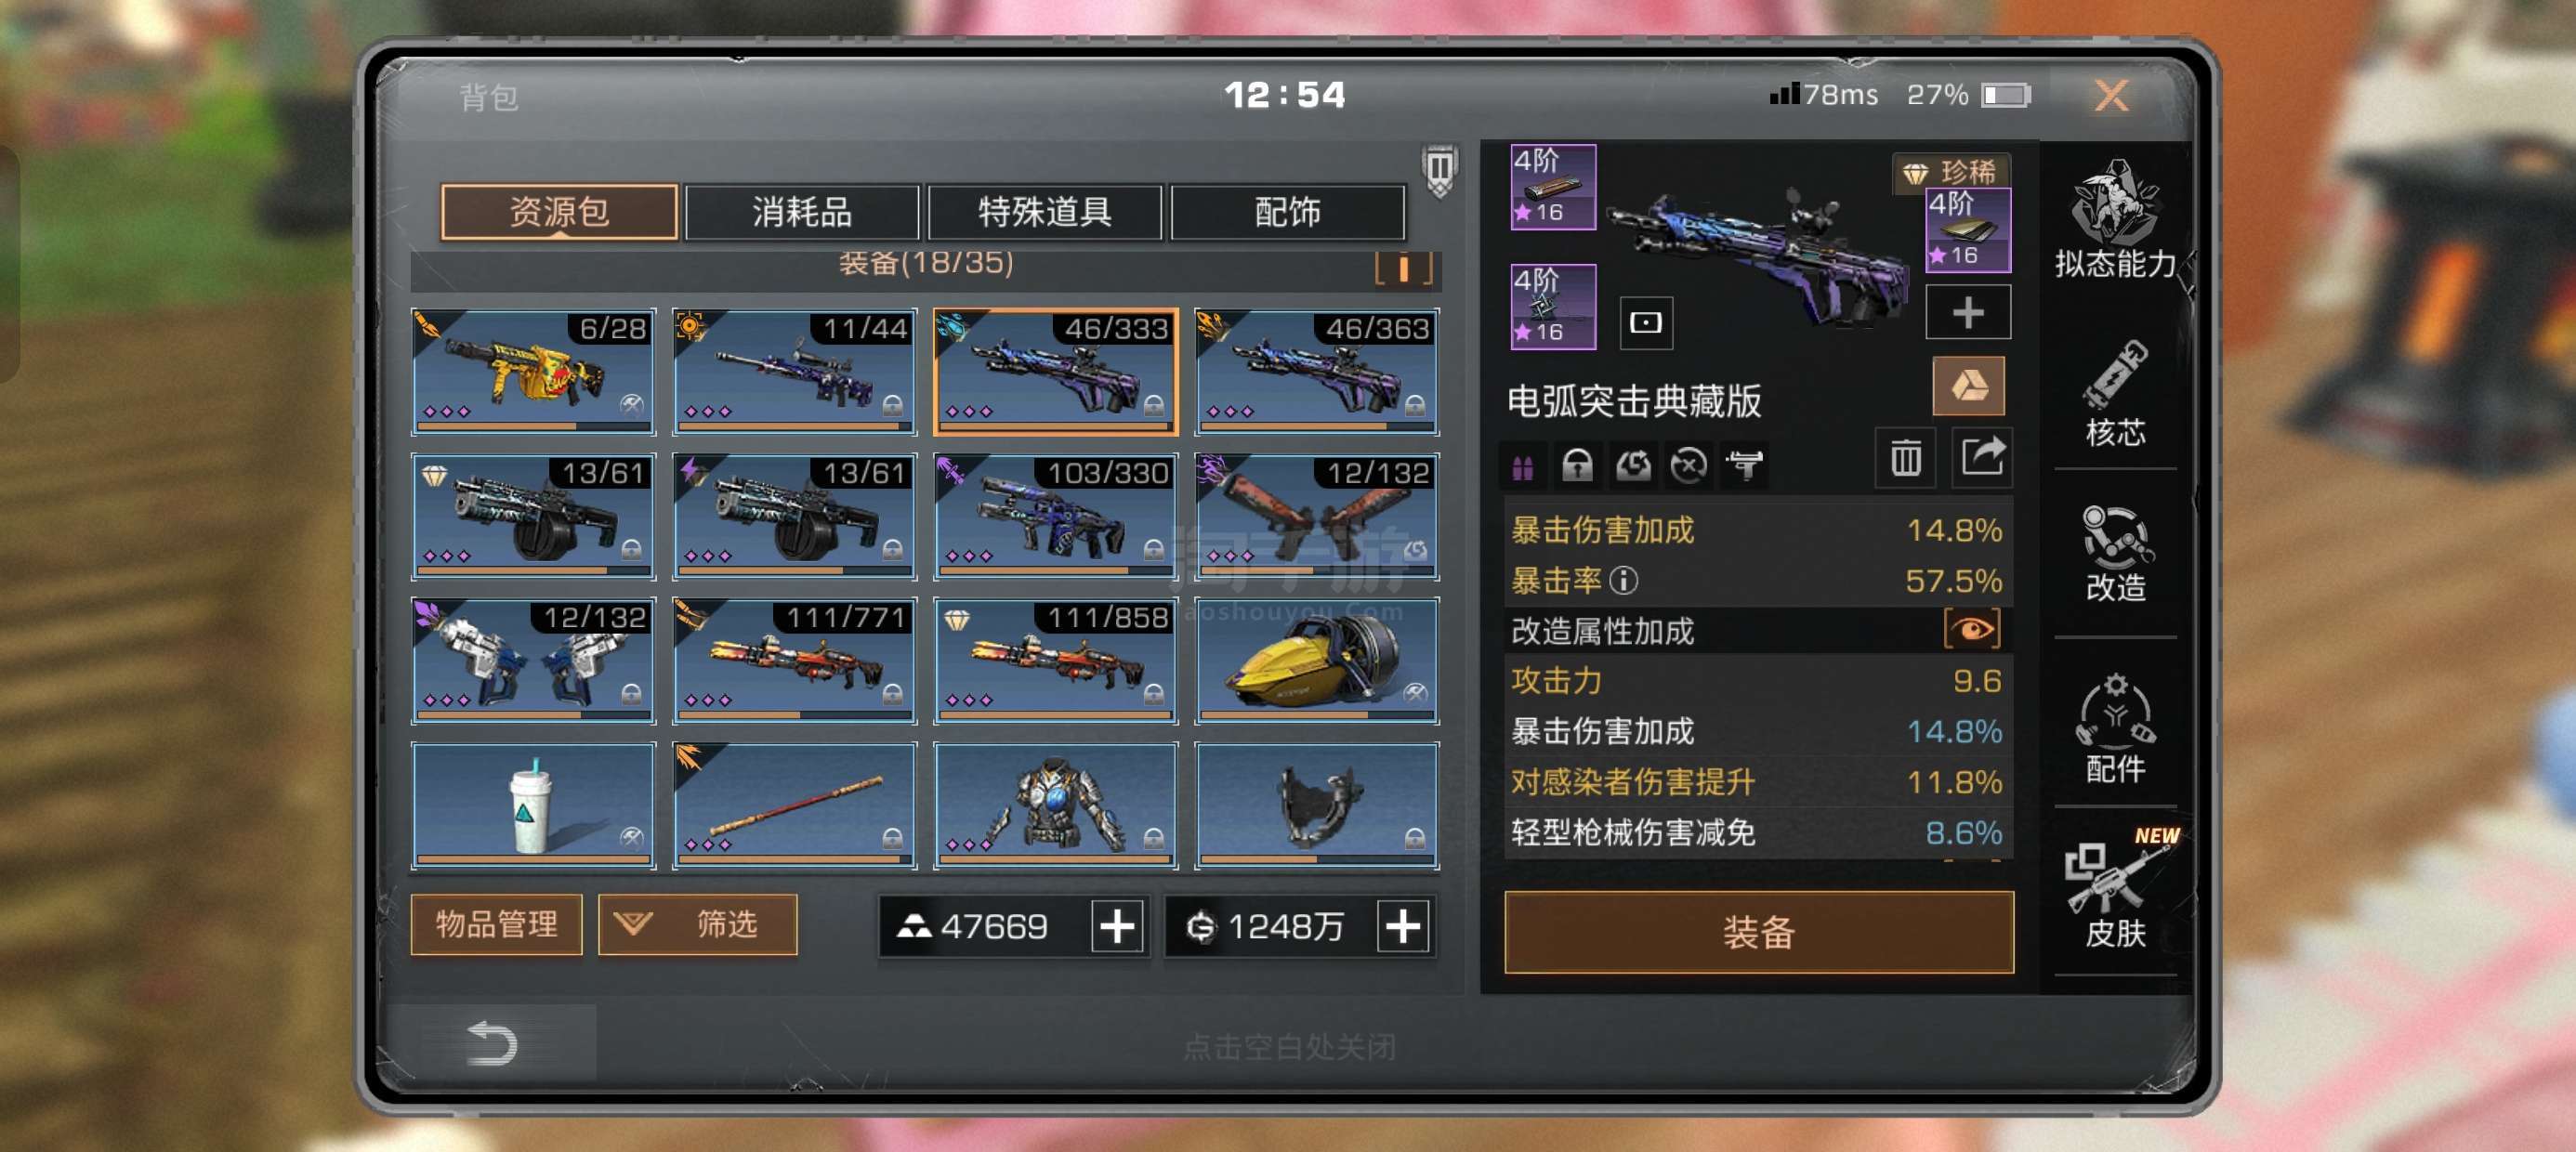Switch to the 消耗品 tab
Viewport: 2576px width, 1152px height.
(x=802, y=212)
